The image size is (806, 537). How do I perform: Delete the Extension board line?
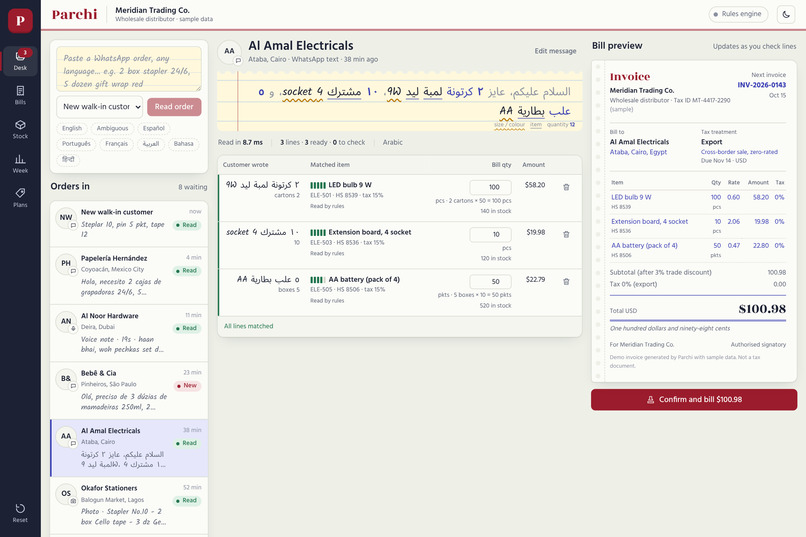click(x=566, y=234)
